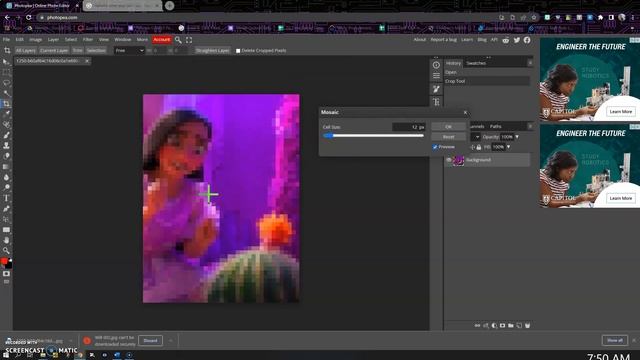
Task: Select the Zoom tool in the left toolbar
Action: 6,250
